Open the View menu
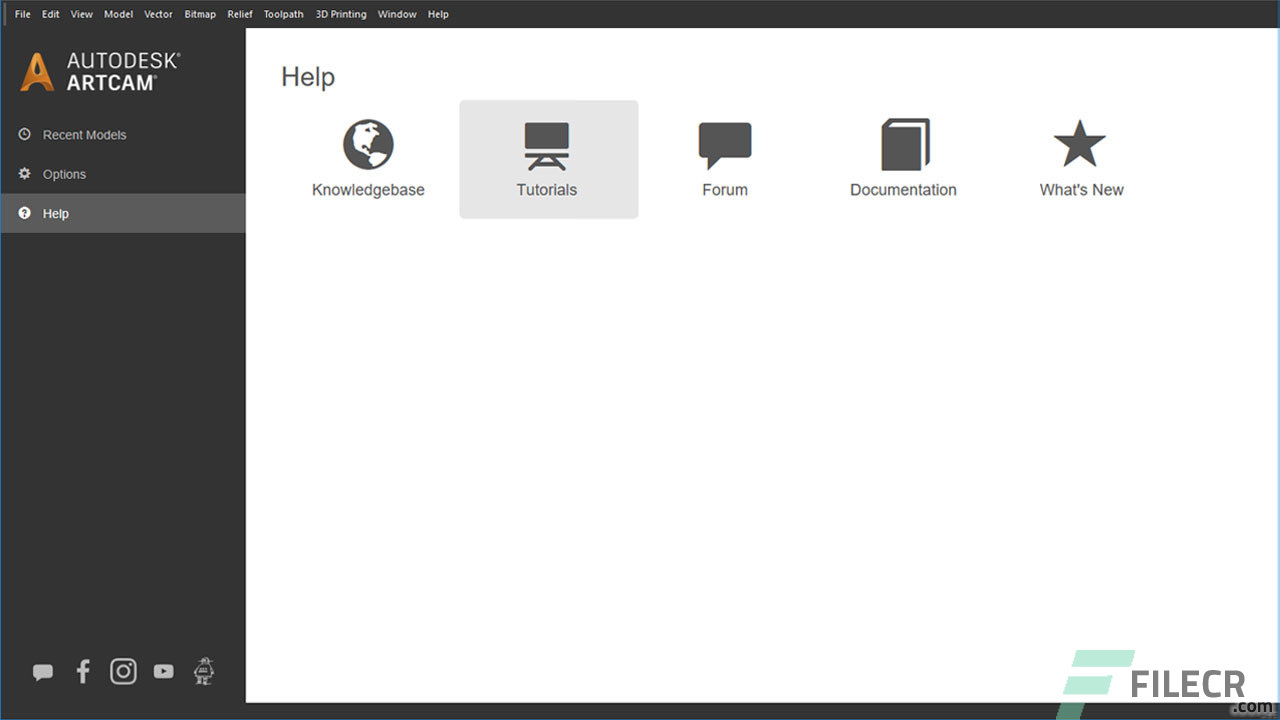Screen dimensions: 1280x720 click(82, 14)
